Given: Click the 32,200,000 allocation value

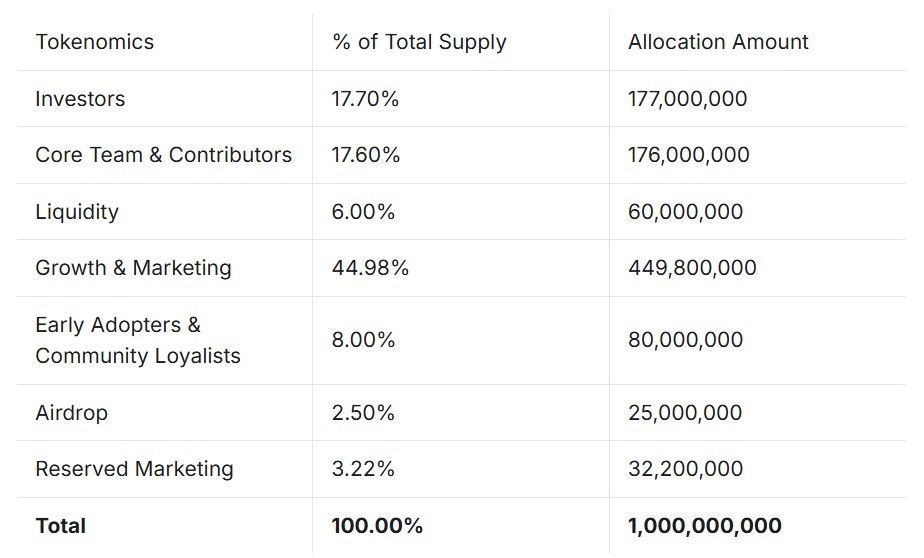Looking at the screenshot, I should pyautogui.click(x=686, y=469).
